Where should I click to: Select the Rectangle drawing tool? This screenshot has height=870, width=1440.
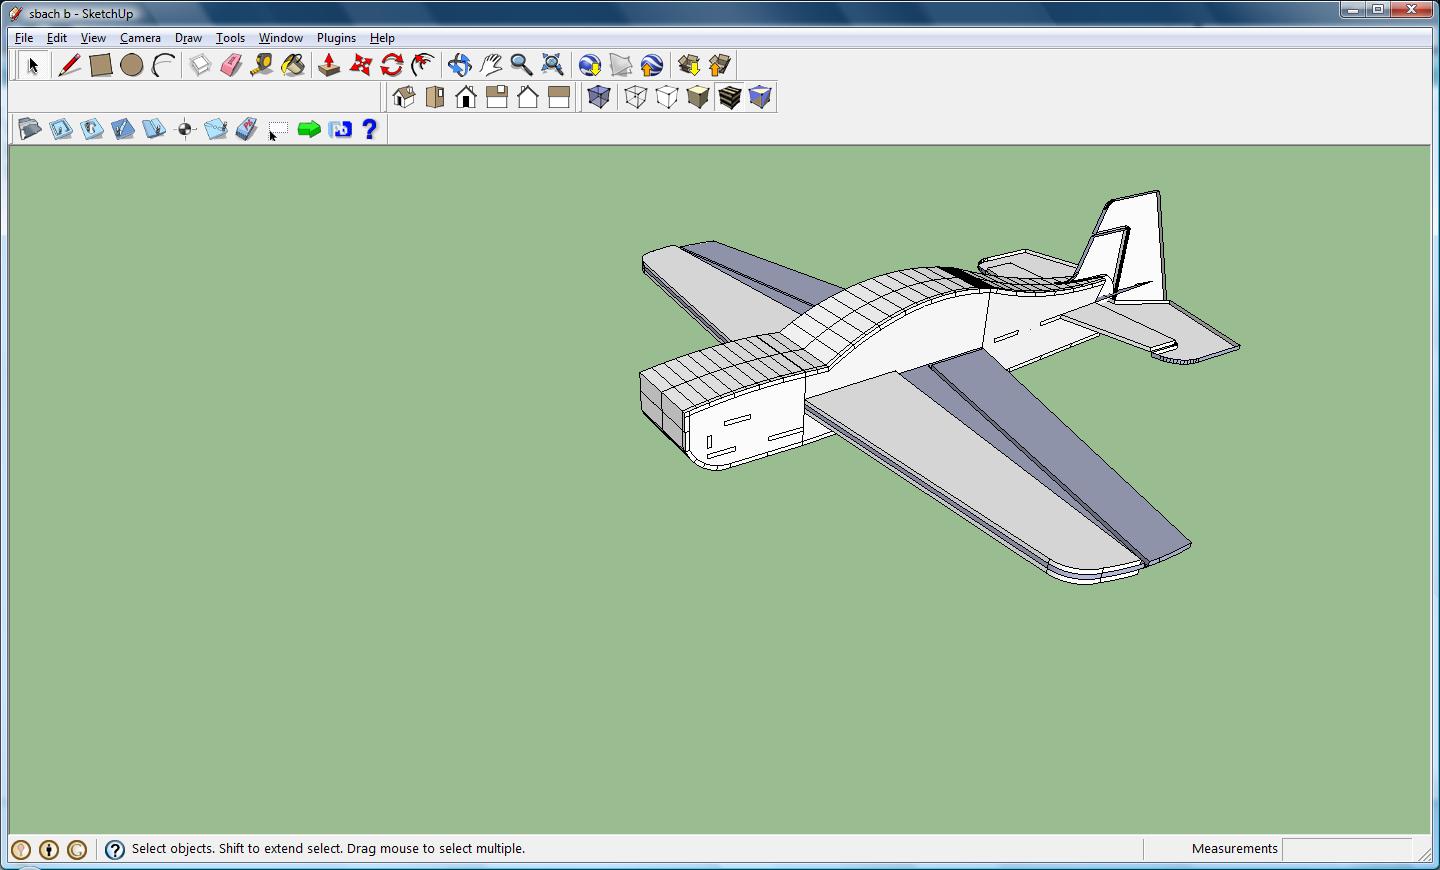(100, 66)
